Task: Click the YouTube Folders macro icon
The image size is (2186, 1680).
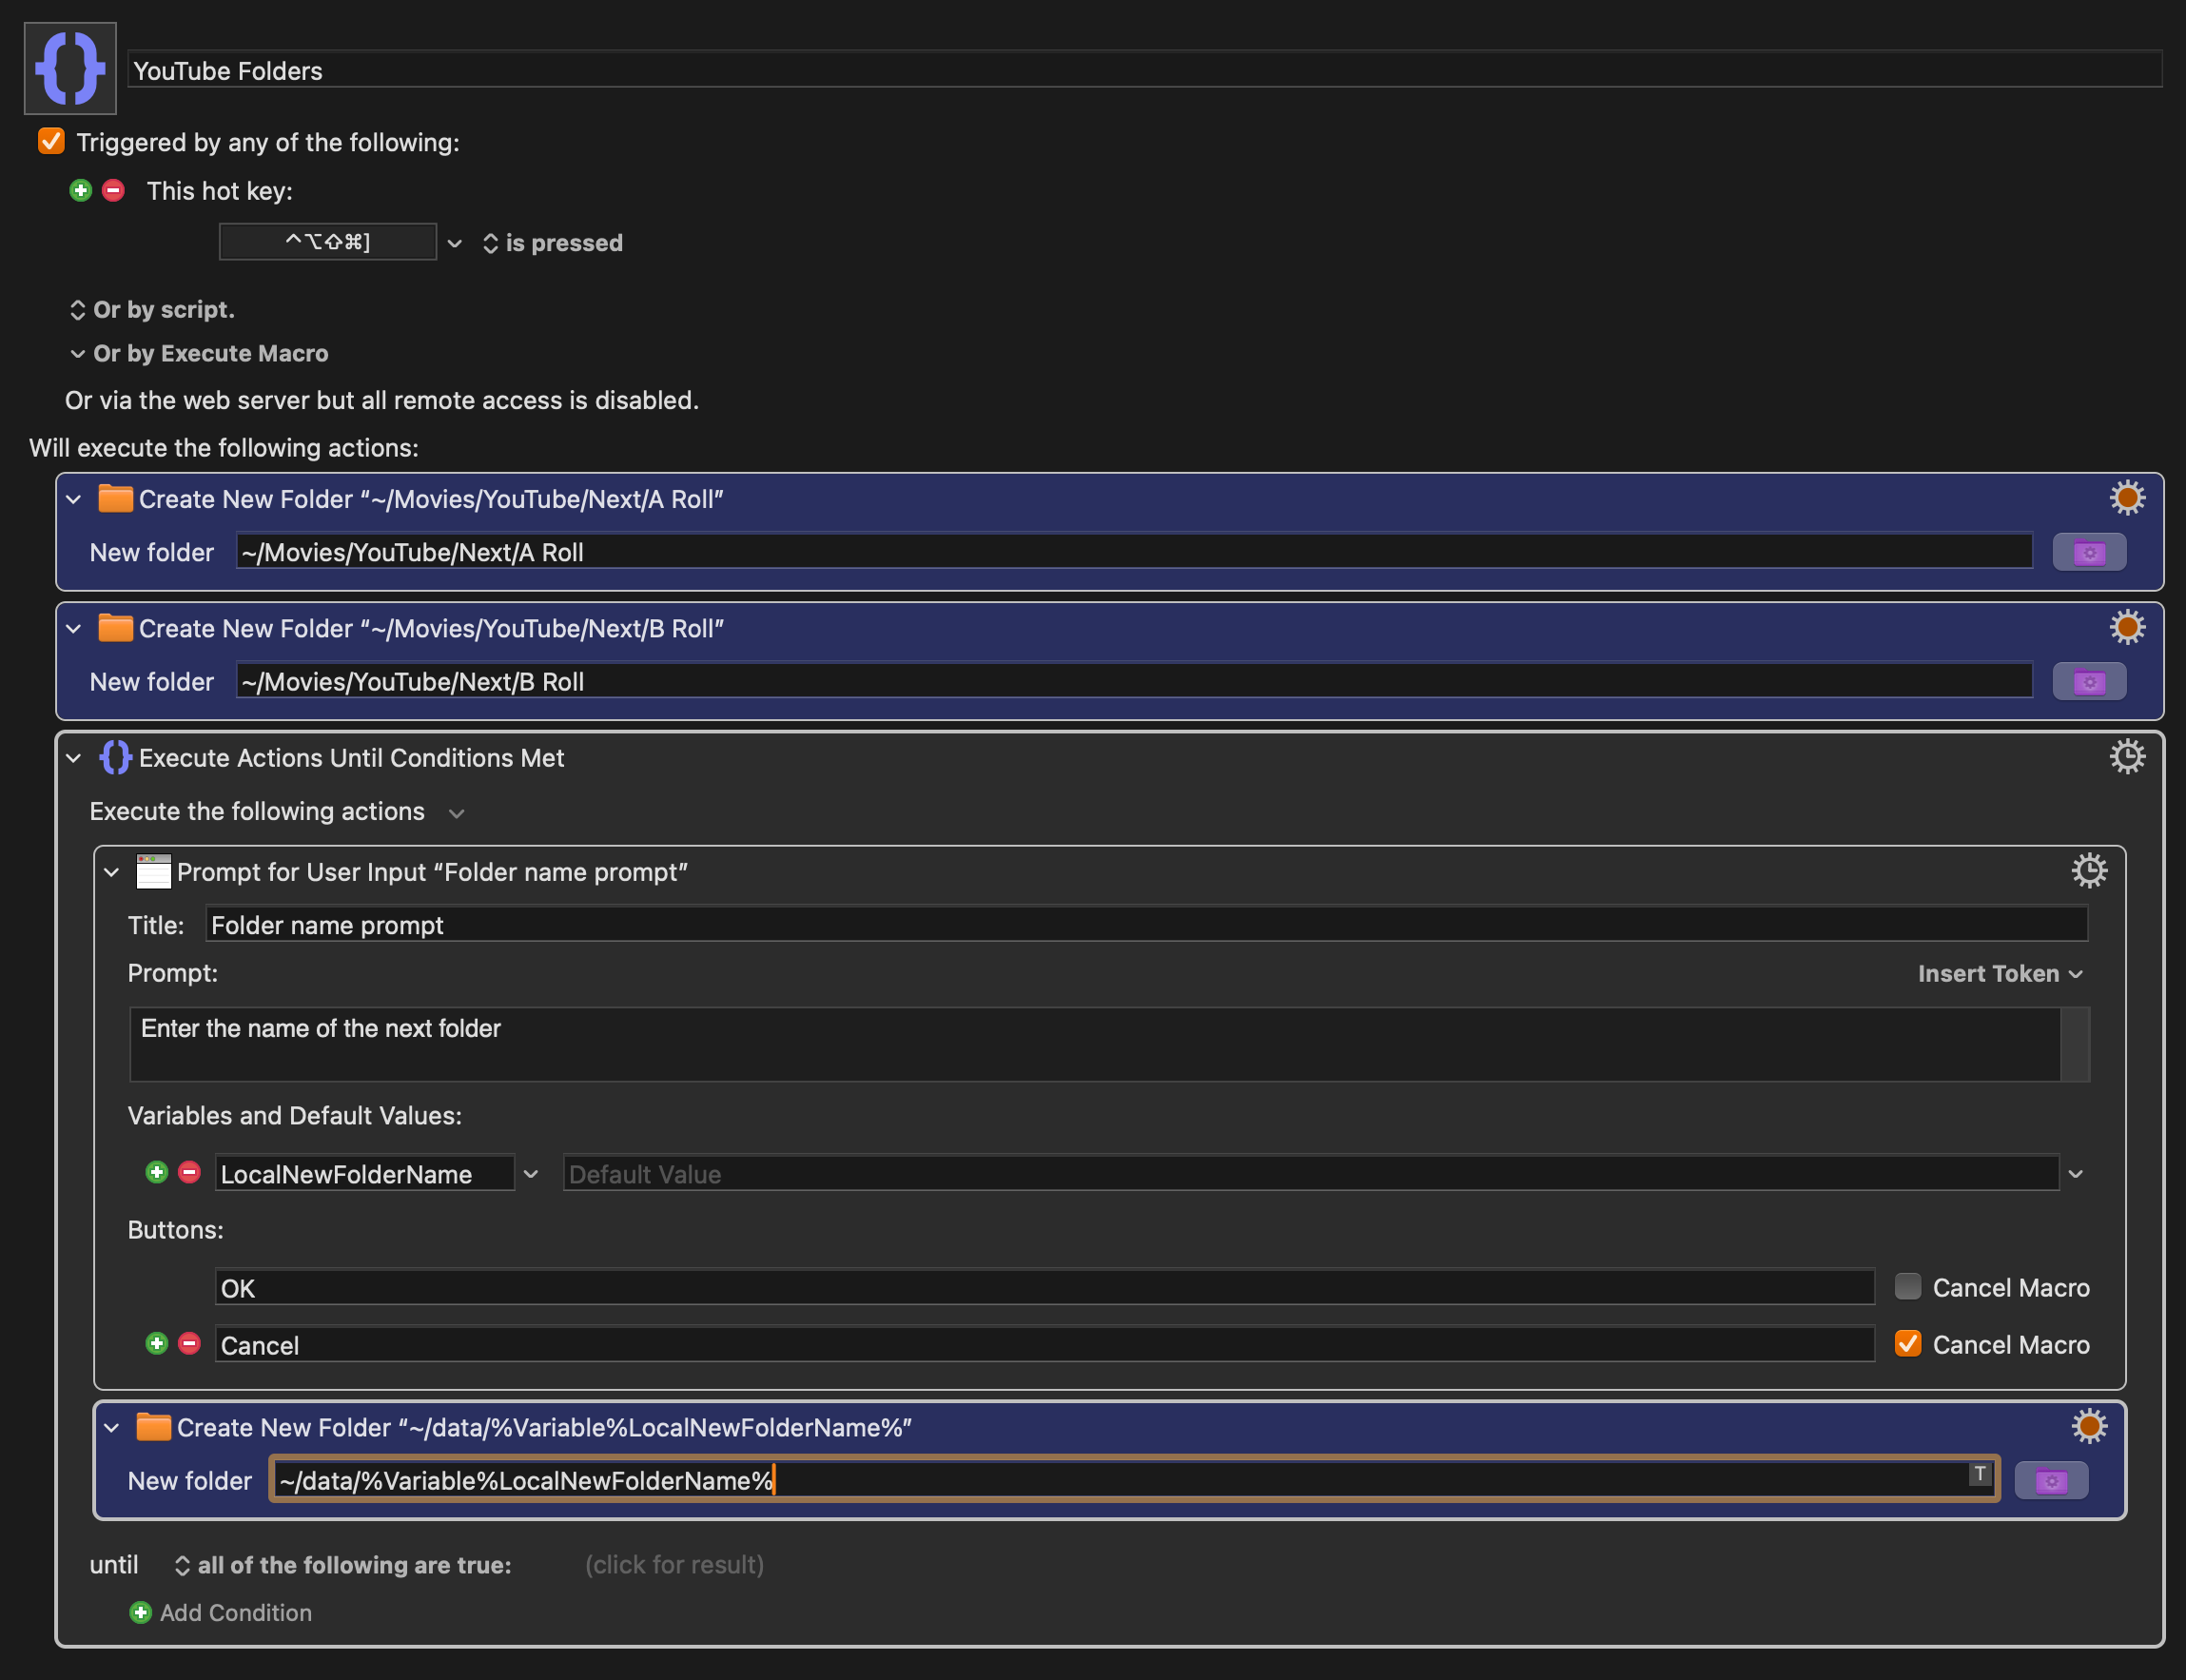Action: click(70, 68)
